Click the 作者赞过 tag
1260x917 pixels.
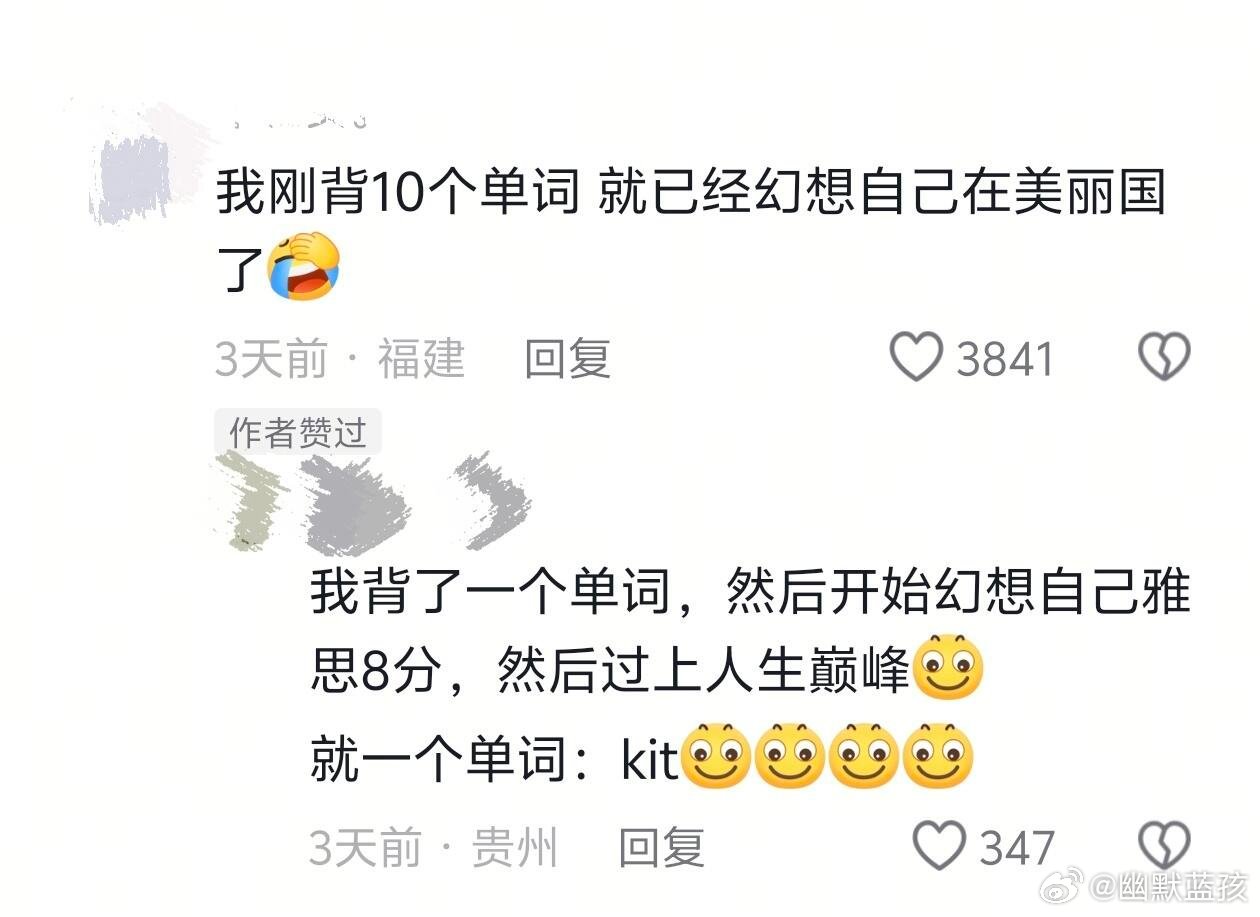click(x=298, y=433)
